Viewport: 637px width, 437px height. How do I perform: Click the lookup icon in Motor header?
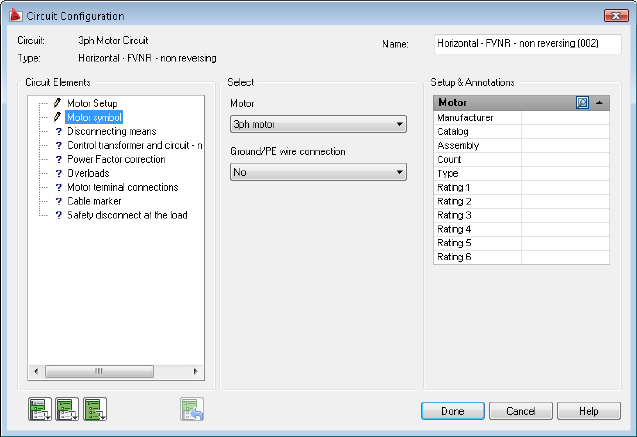coord(582,102)
